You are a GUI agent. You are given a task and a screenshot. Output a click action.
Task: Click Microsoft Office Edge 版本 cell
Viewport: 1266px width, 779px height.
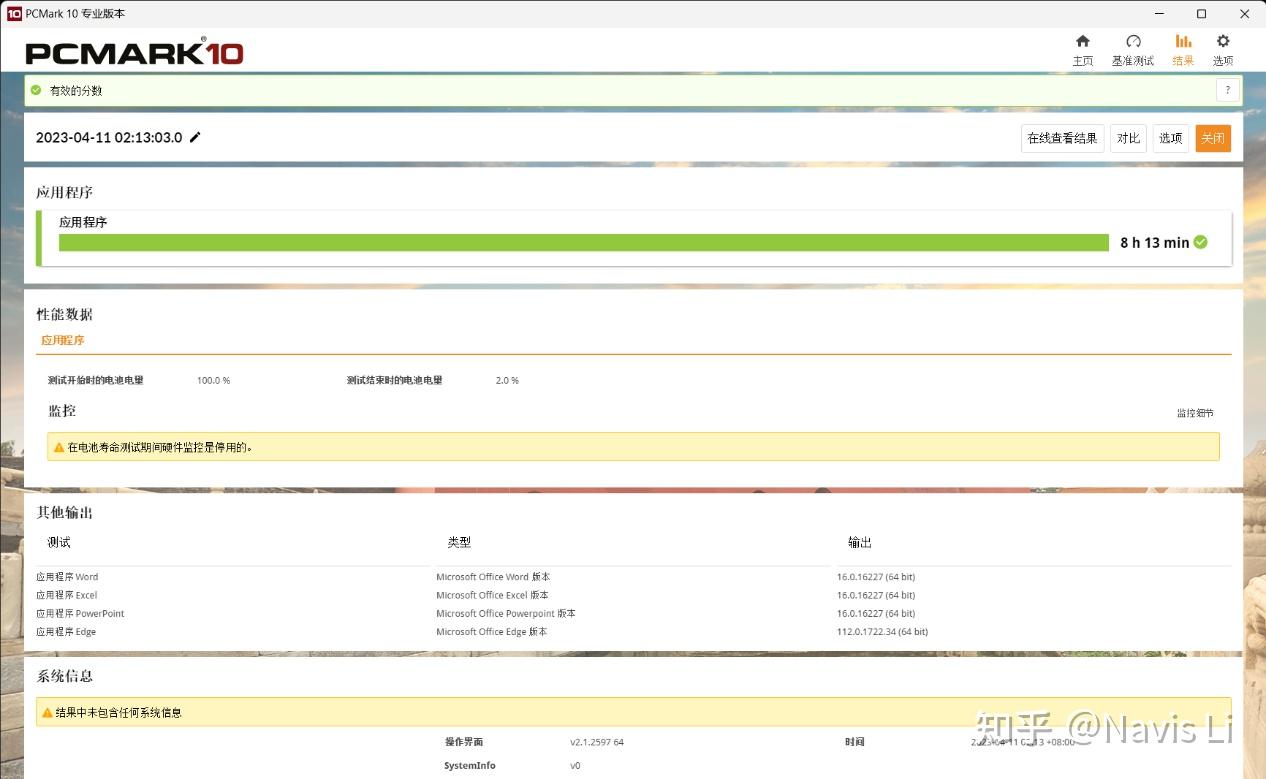[492, 632]
